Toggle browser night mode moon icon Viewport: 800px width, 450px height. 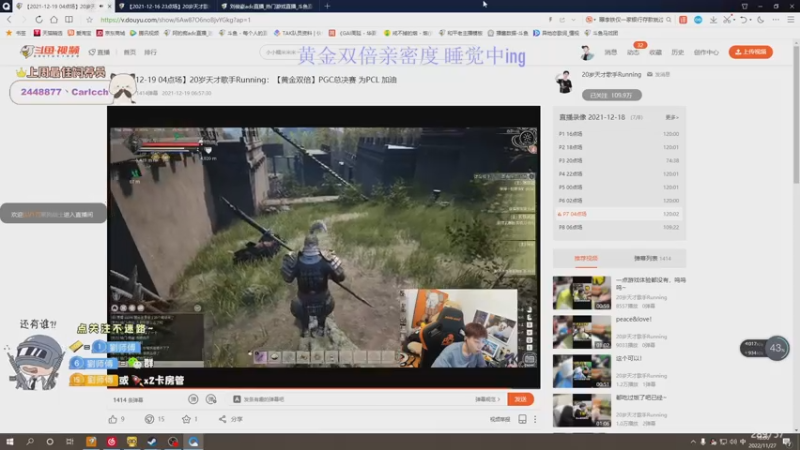point(760,20)
